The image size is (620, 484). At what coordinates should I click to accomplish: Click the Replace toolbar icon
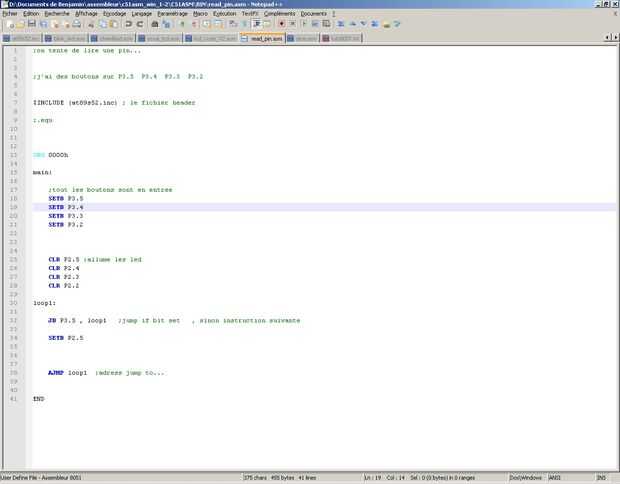[166, 24]
